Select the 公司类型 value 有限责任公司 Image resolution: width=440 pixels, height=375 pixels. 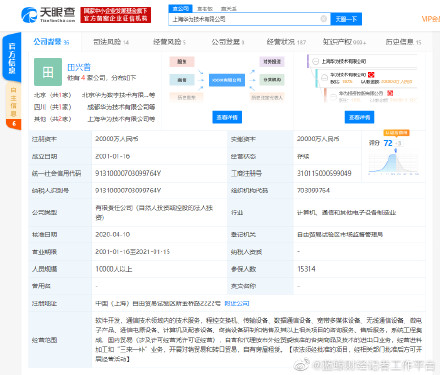154,213
